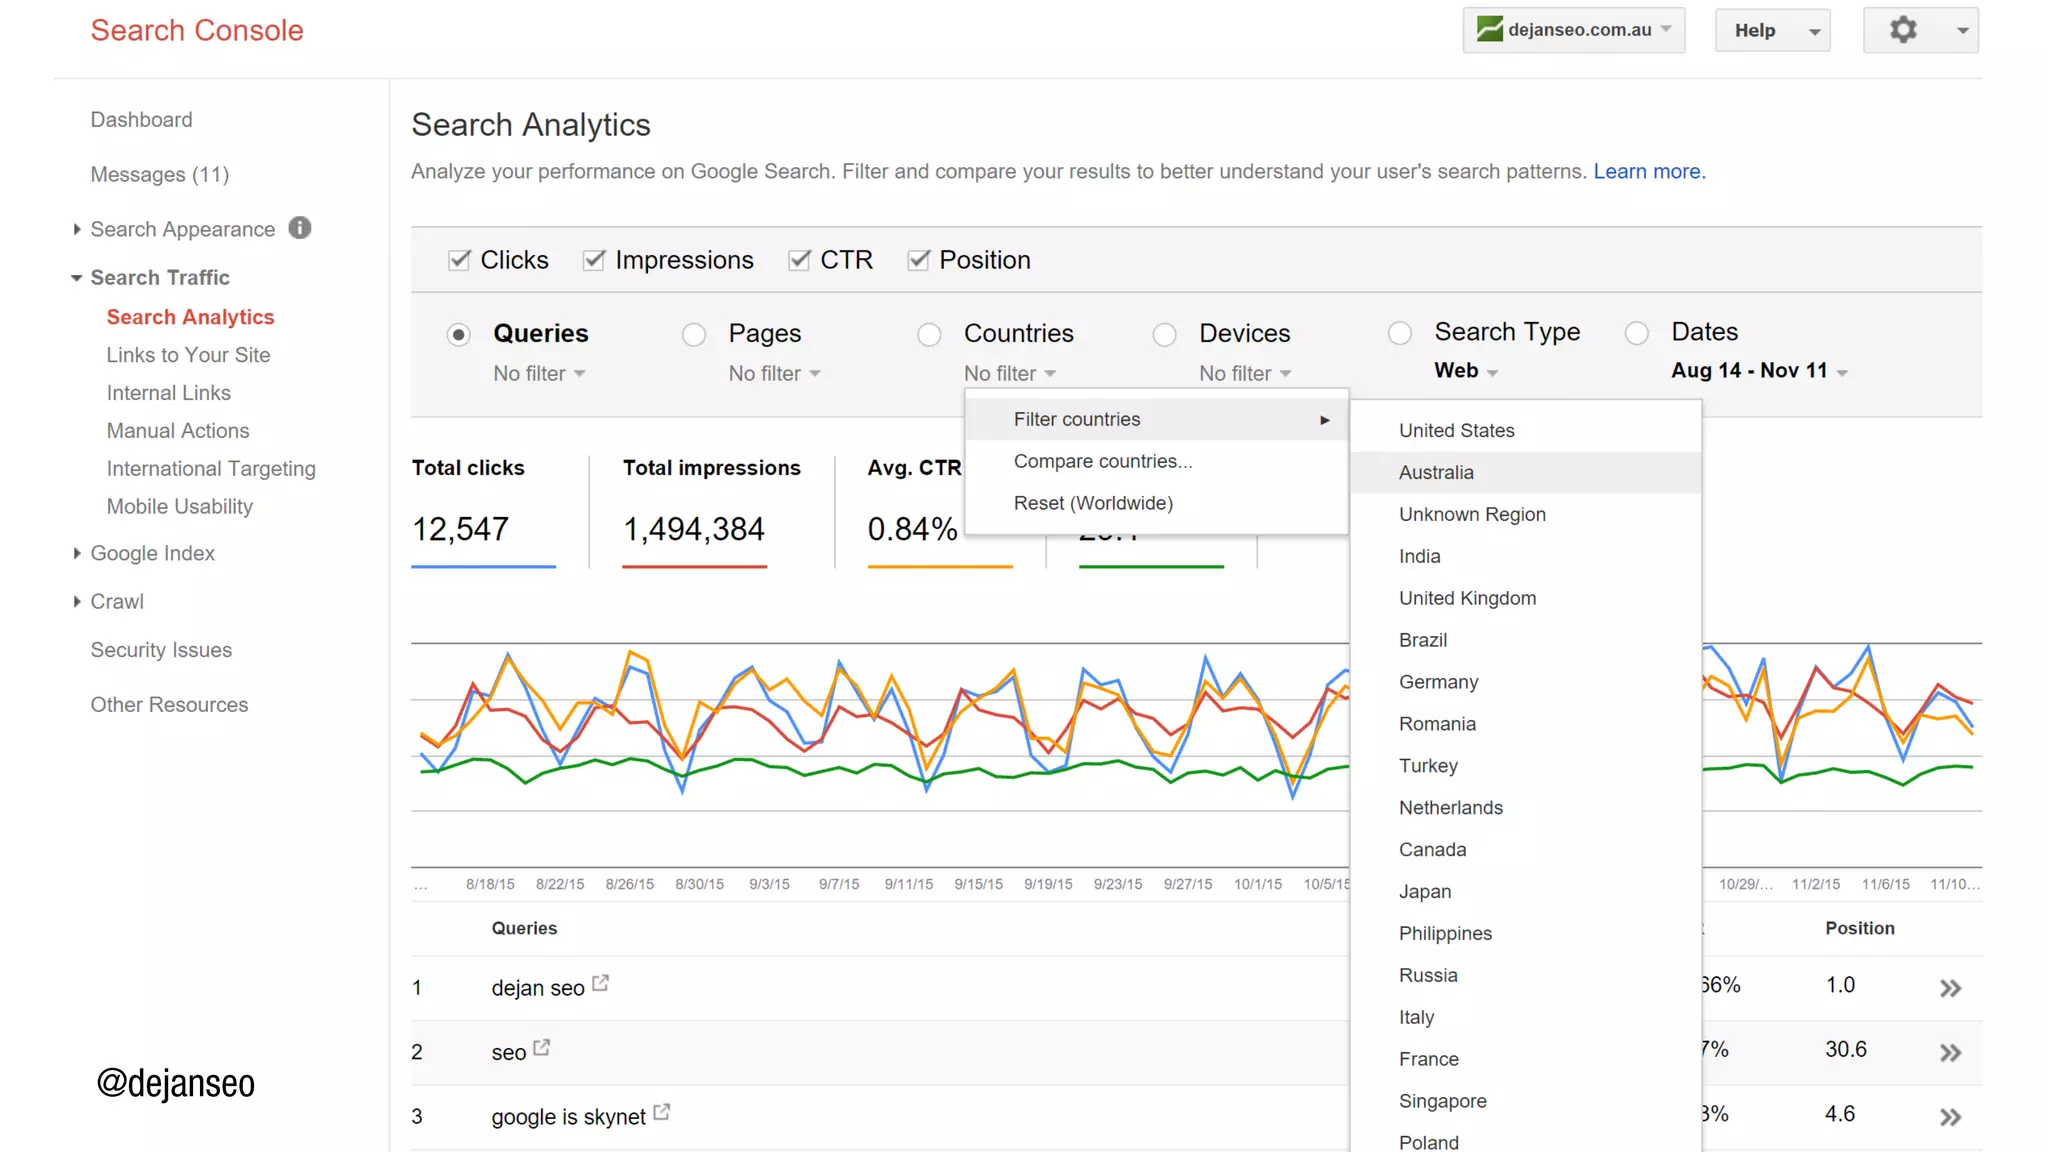Uncheck the Clicks checkbox
The image size is (2048, 1152).
[459, 260]
